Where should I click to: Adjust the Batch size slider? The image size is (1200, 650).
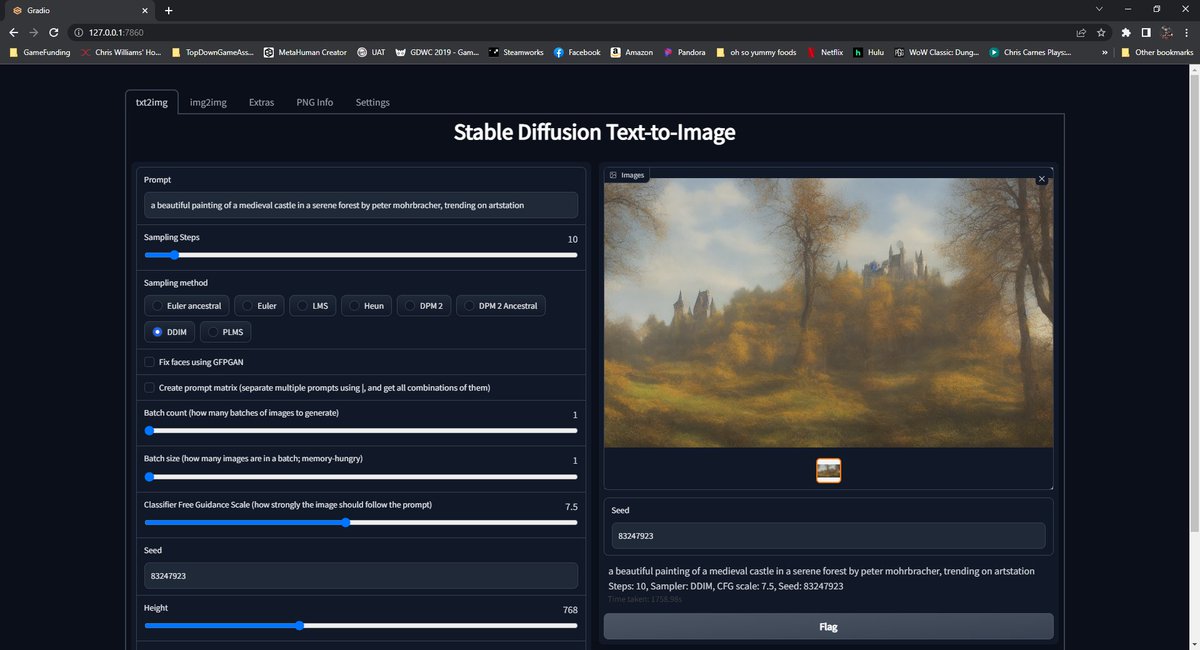point(361,476)
